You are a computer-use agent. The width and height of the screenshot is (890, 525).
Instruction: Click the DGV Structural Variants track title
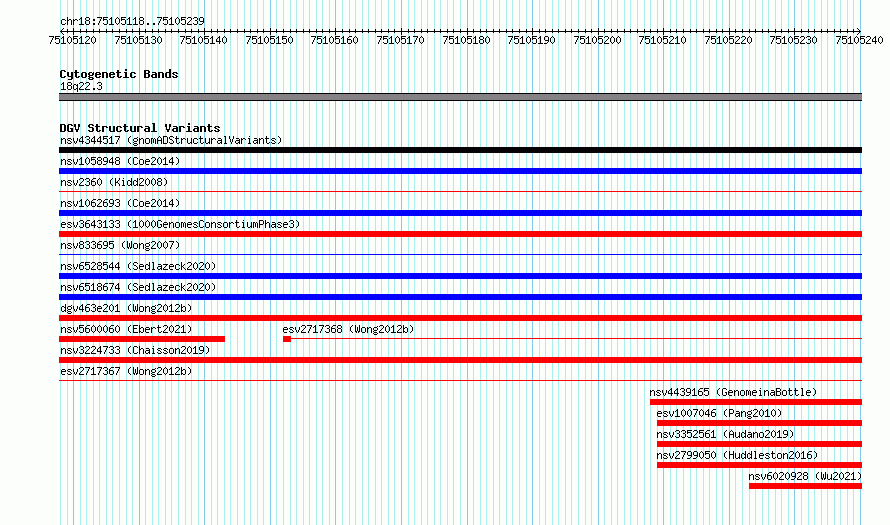[140, 128]
